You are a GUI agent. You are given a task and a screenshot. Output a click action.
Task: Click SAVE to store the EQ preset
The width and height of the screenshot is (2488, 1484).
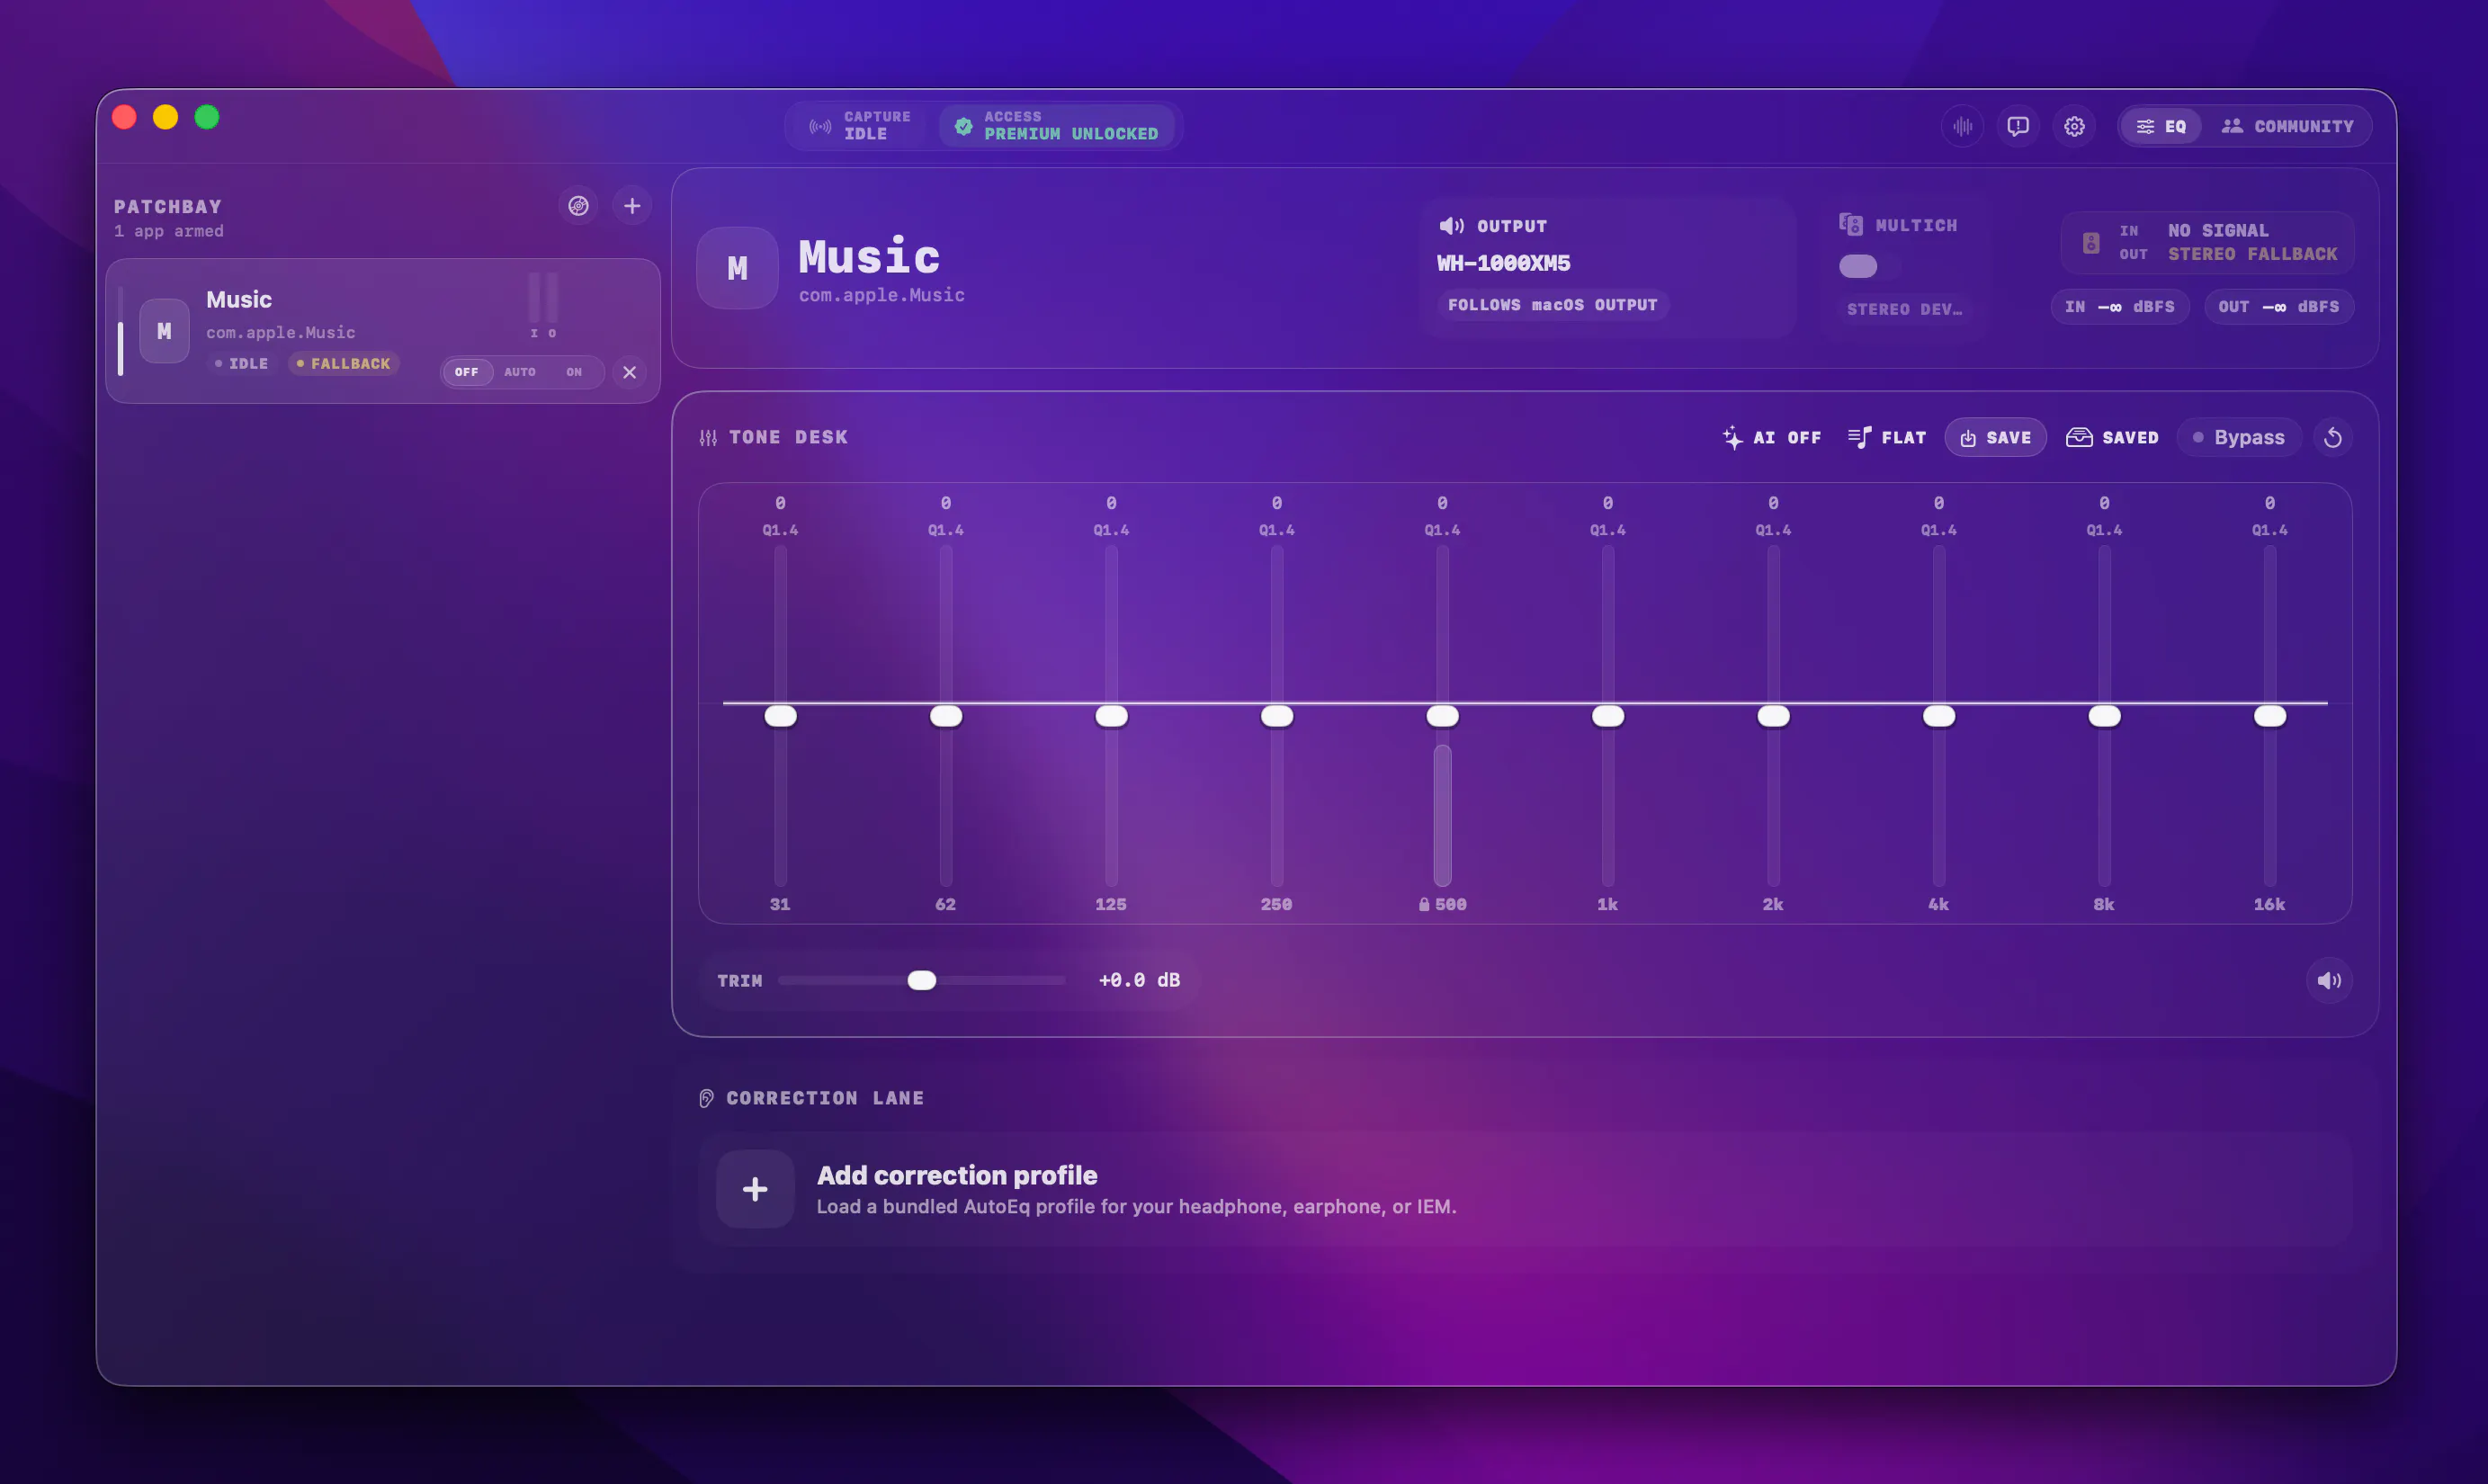pos(1995,438)
